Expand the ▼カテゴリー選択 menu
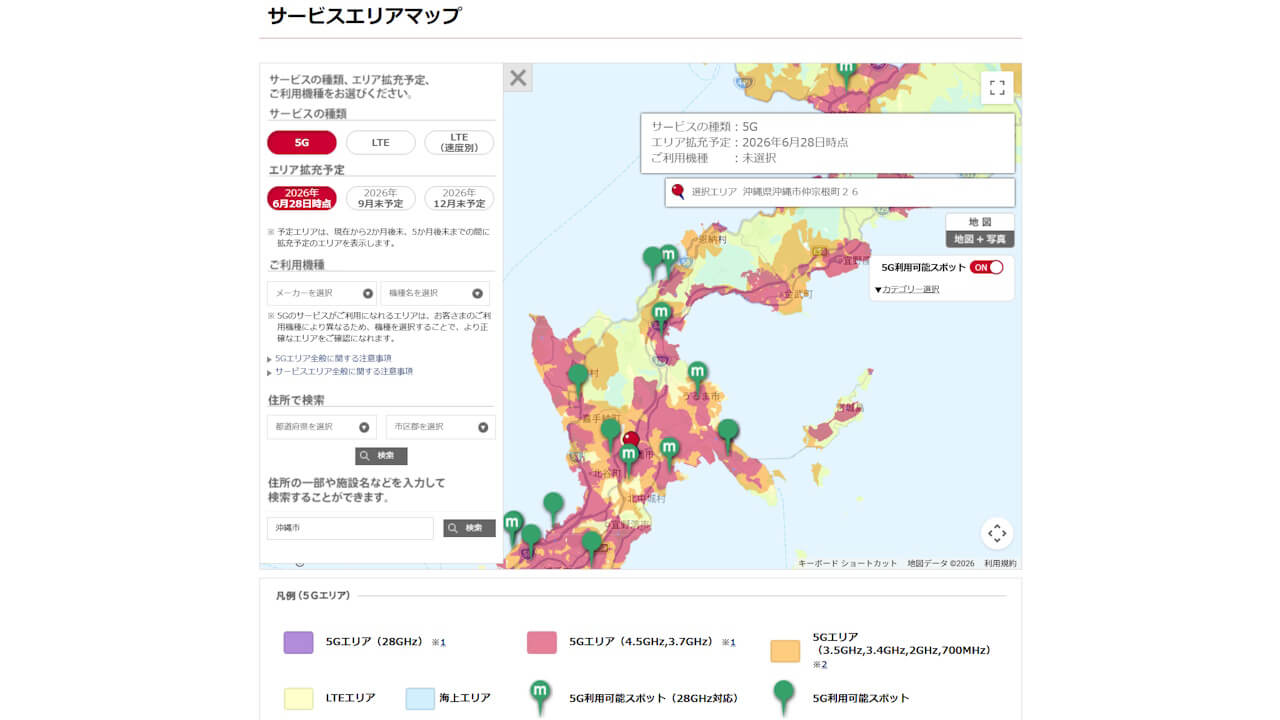Viewport: 1280px width, 720px height. [x=907, y=290]
